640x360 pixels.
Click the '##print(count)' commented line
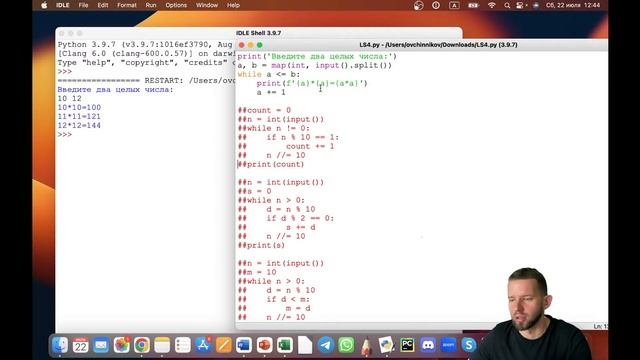271,164
